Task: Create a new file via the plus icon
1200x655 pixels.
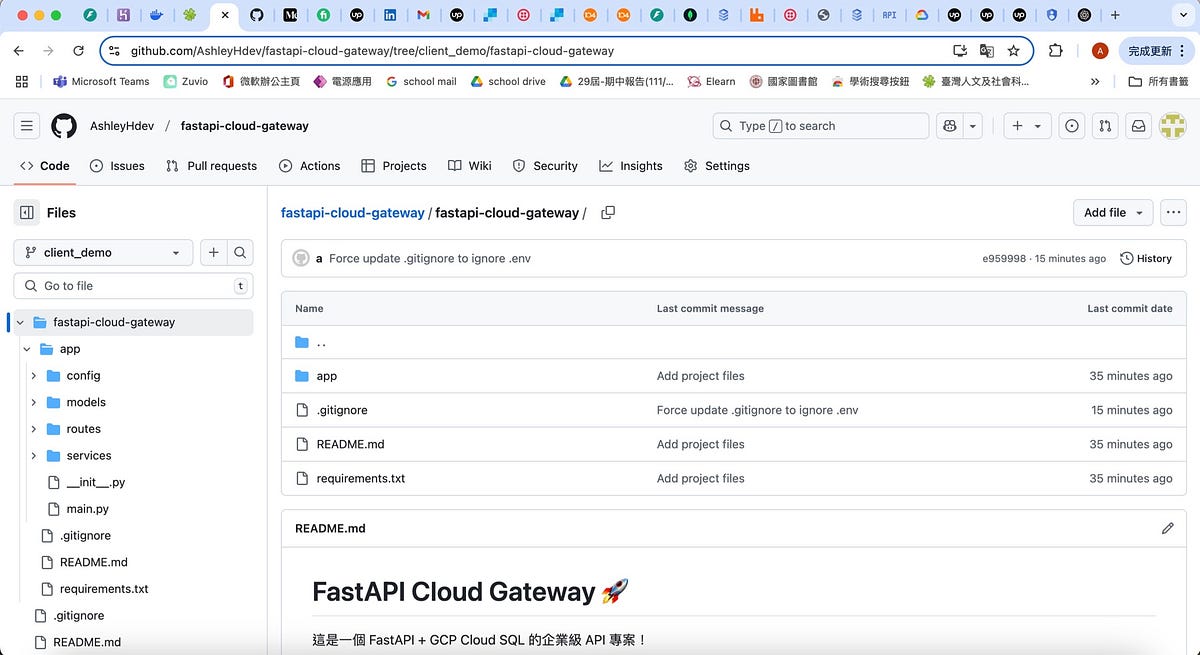Action: click(213, 253)
